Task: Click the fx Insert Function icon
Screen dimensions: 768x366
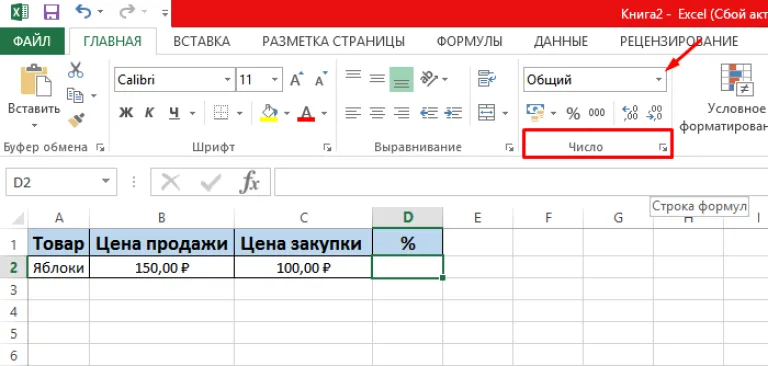Action: pyautogui.click(x=249, y=182)
